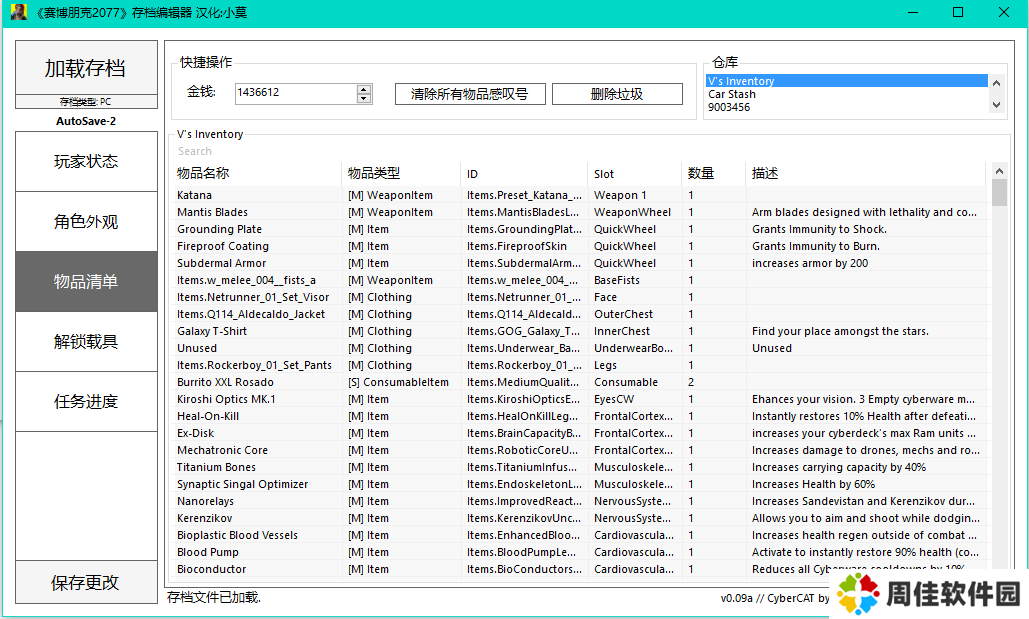1029x619 pixels.
Task: Click 清除所有物品感叹号 button
Action: pos(470,94)
